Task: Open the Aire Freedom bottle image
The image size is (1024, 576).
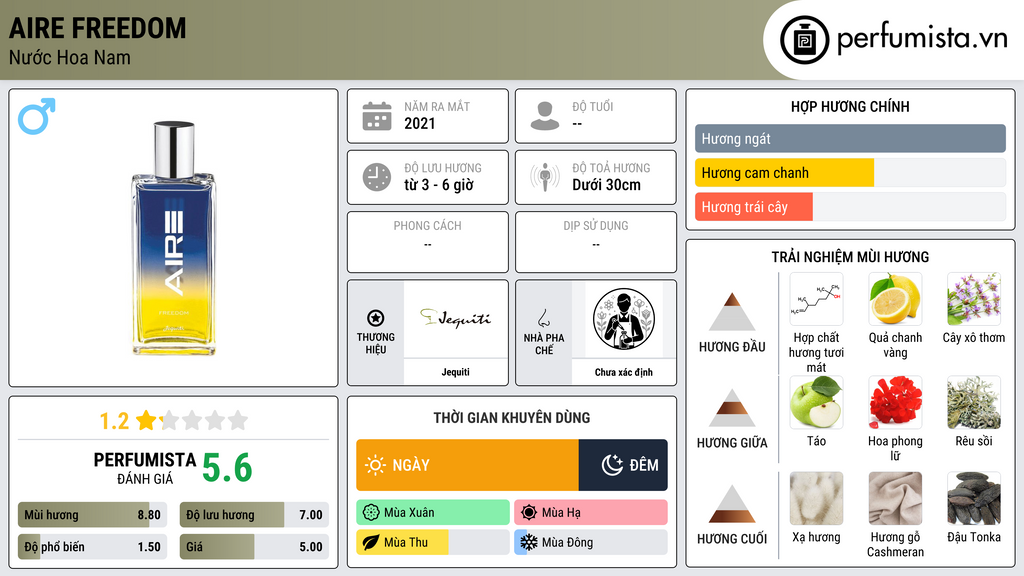Action: (174, 238)
